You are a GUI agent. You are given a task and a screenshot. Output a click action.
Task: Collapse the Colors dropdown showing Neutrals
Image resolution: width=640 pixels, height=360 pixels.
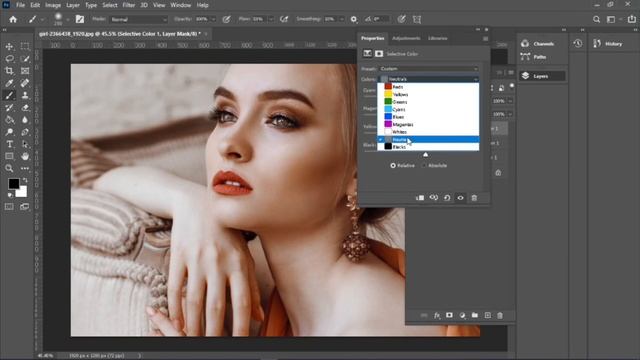coord(429,79)
